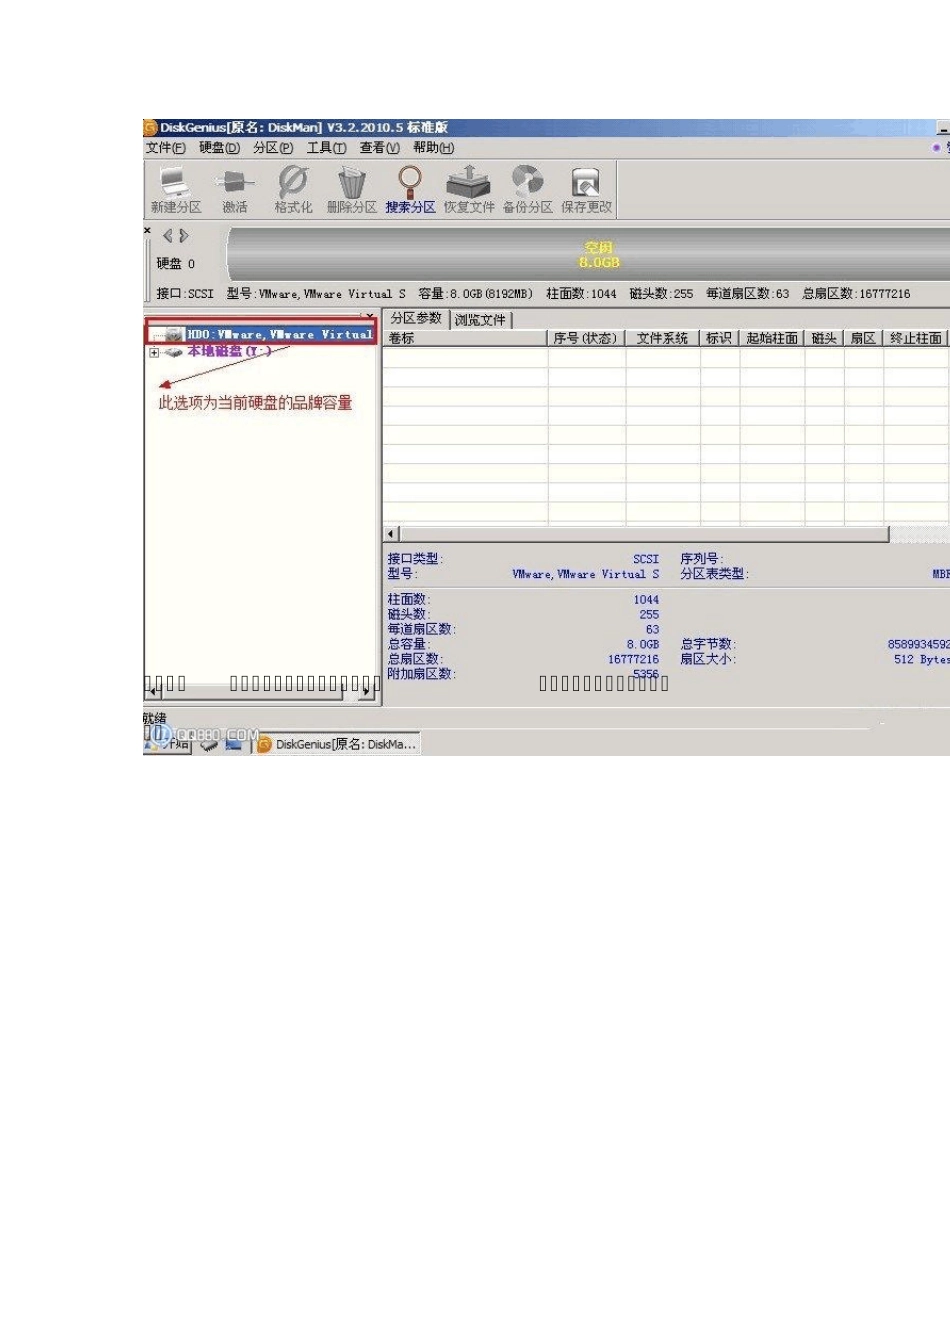Click the 保存更改 save changes icon

[586, 190]
